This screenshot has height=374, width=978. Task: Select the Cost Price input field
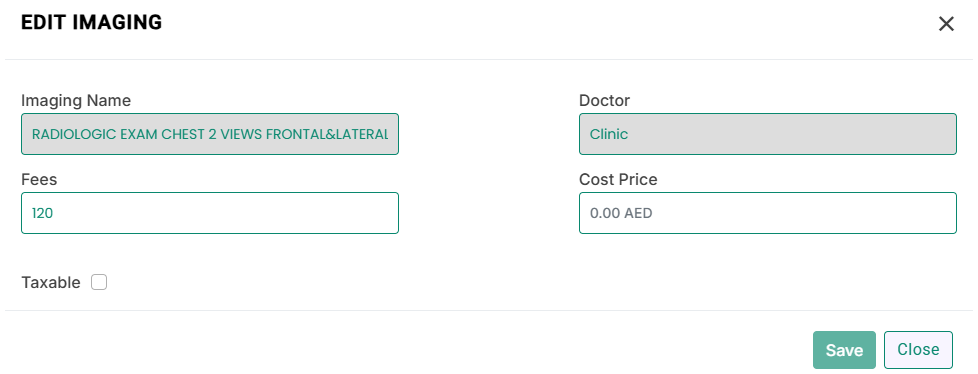(768, 213)
